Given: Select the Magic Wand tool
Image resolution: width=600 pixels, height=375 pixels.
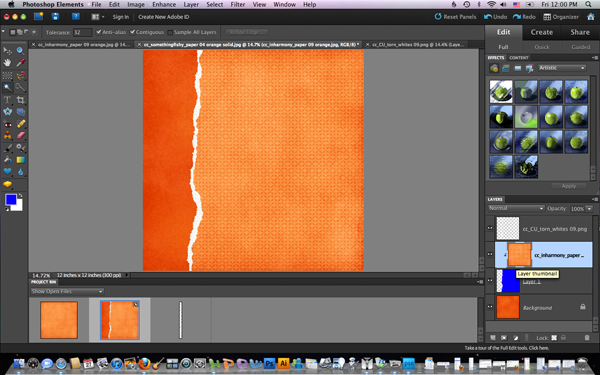Looking at the screenshot, I should [x=7, y=88].
